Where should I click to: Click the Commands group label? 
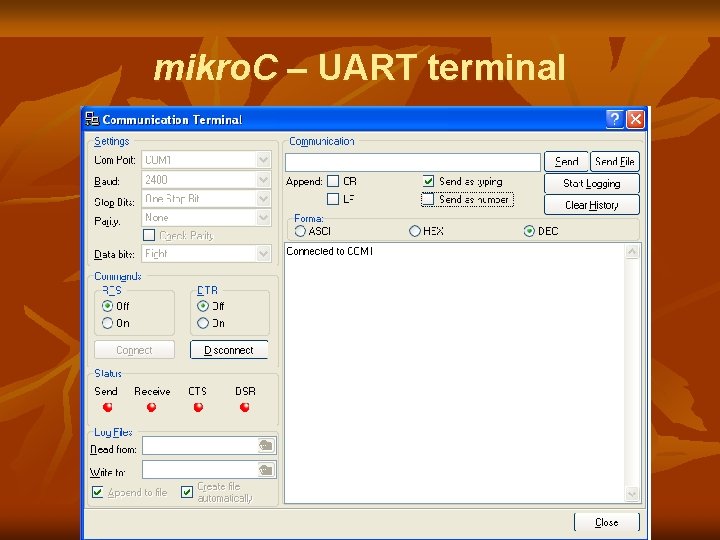pyautogui.click(x=118, y=276)
